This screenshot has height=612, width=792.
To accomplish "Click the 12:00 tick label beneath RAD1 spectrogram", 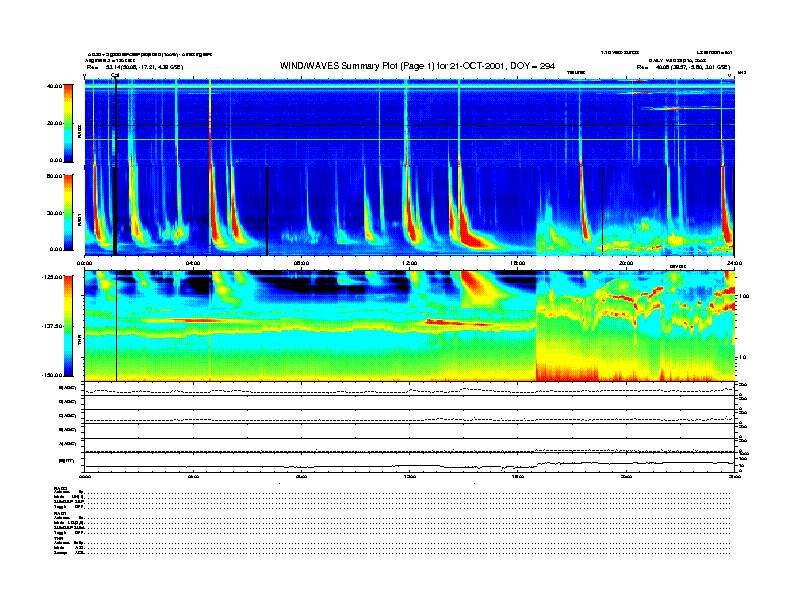I will (410, 263).
